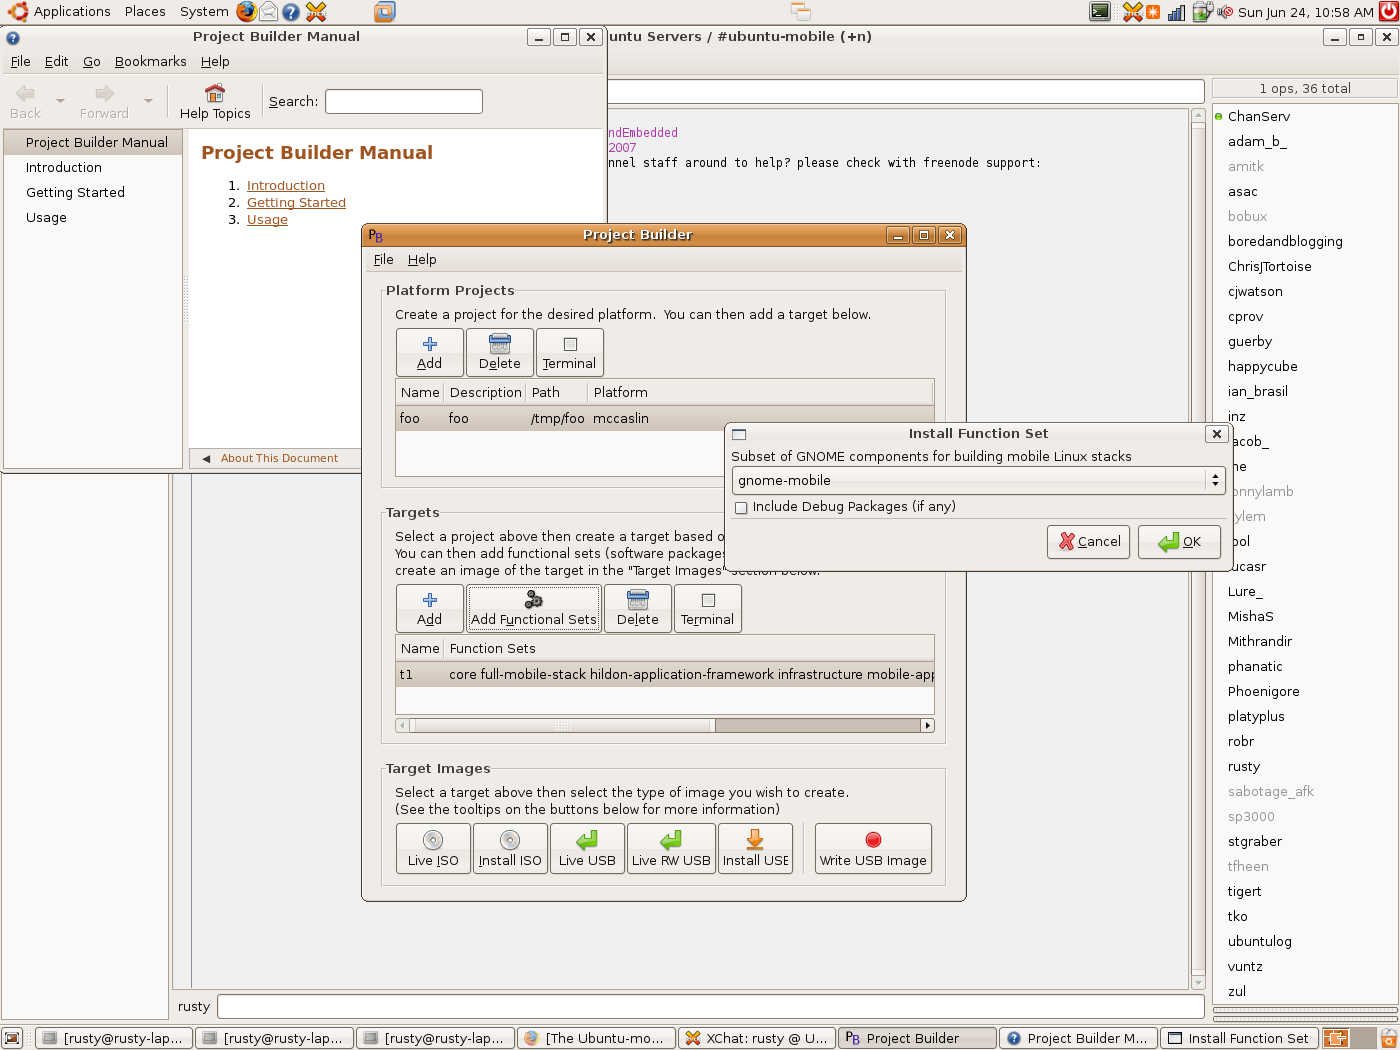
Task: Click Function Sets column header
Action: pyautogui.click(x=688, y=648)
